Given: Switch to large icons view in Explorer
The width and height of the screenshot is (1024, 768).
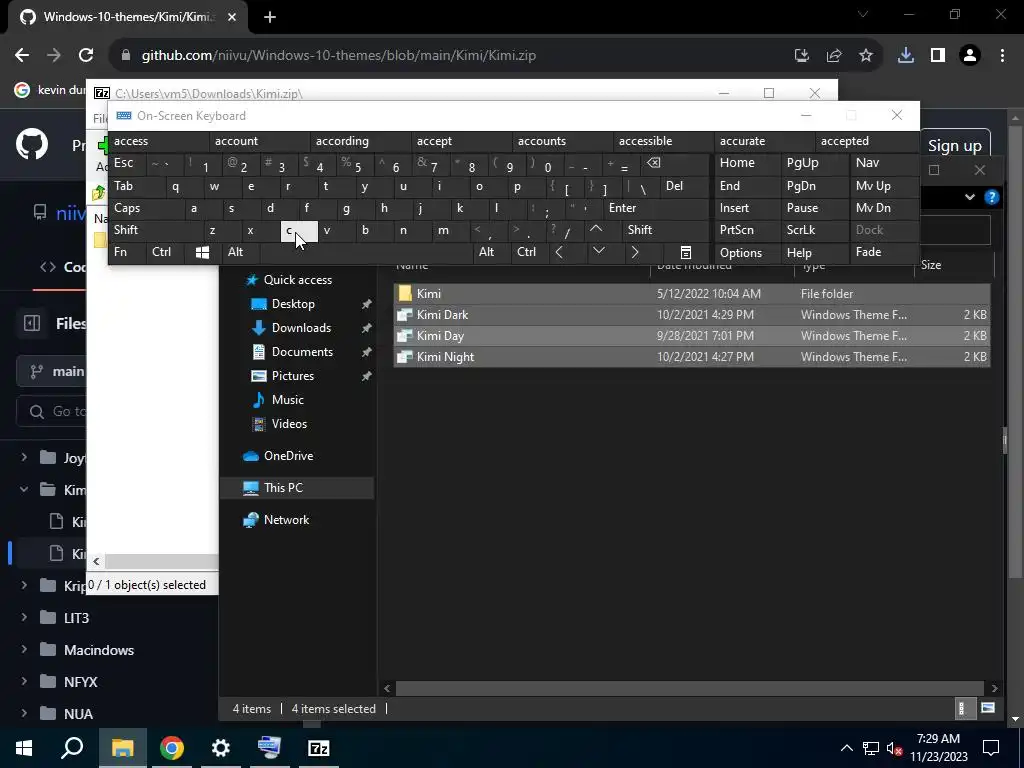Looking at the screenshot, I should 988,708.
